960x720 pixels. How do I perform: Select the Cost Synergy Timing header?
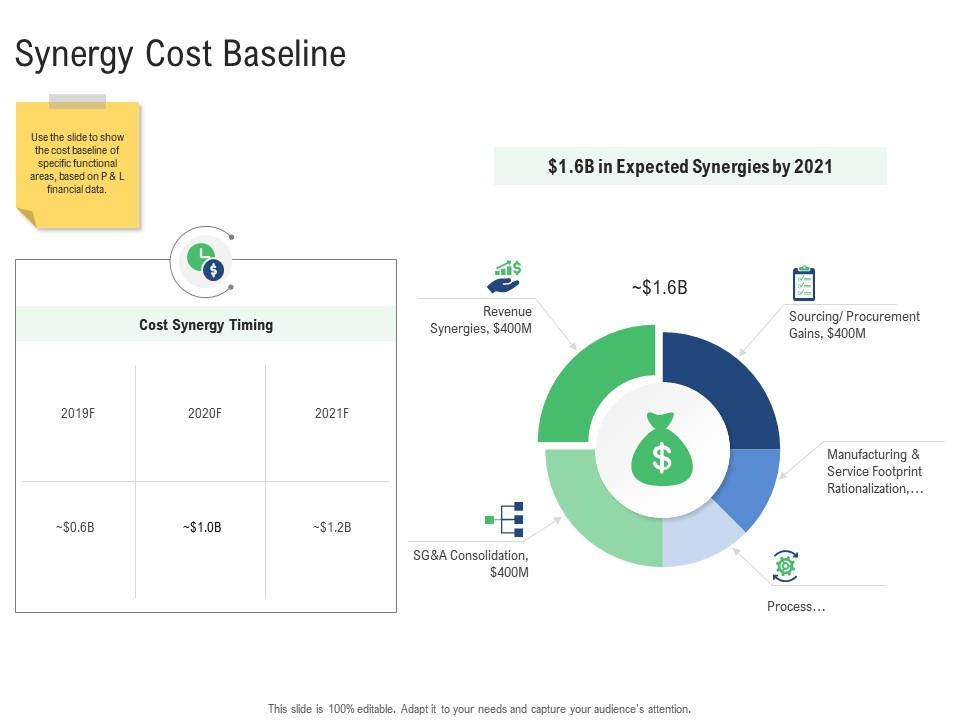coord(206,324)
